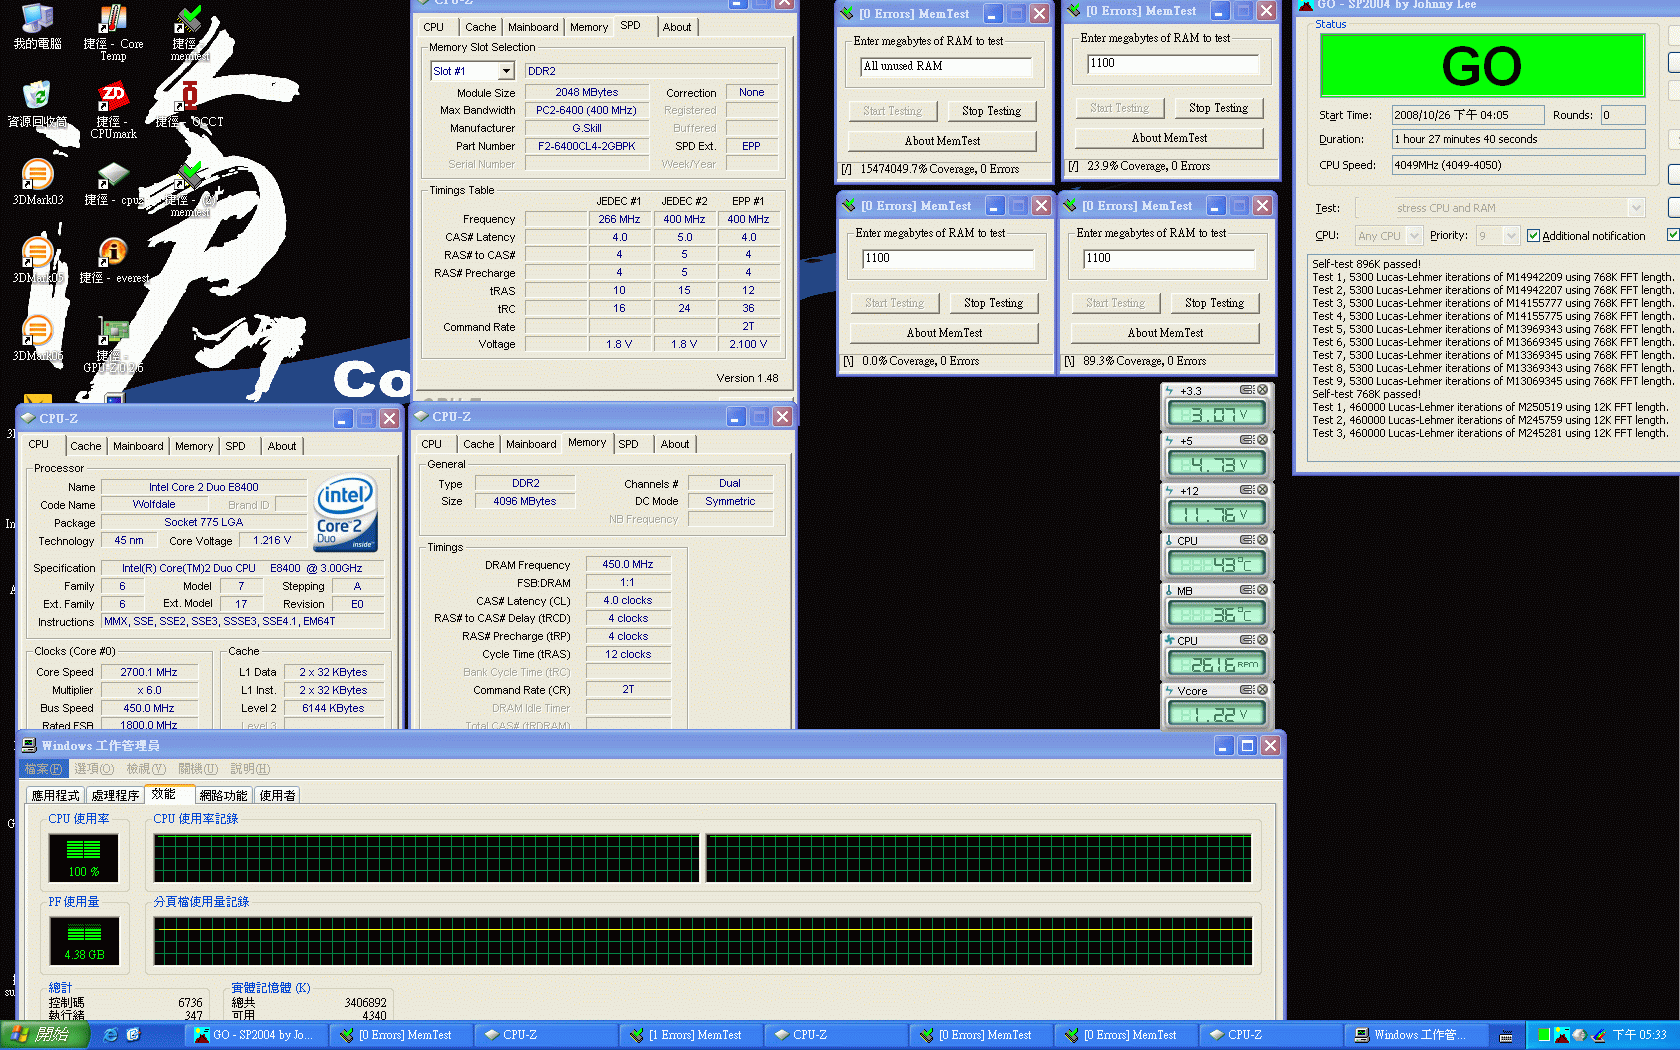
Task: Switch to Mainboard tab in SPD CPU-Z window
Action: click(533, 27)
